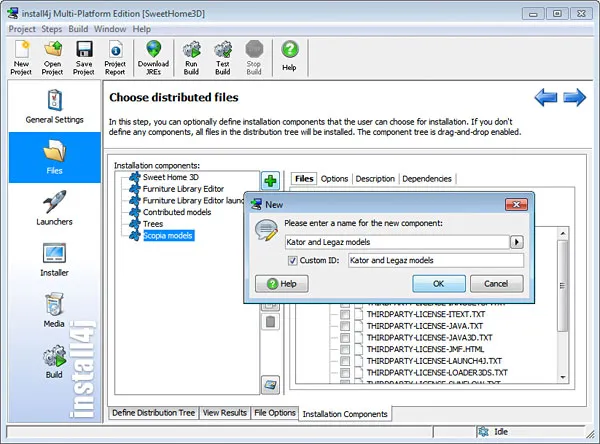Open the Help menu in menu bar

point(142,29)
